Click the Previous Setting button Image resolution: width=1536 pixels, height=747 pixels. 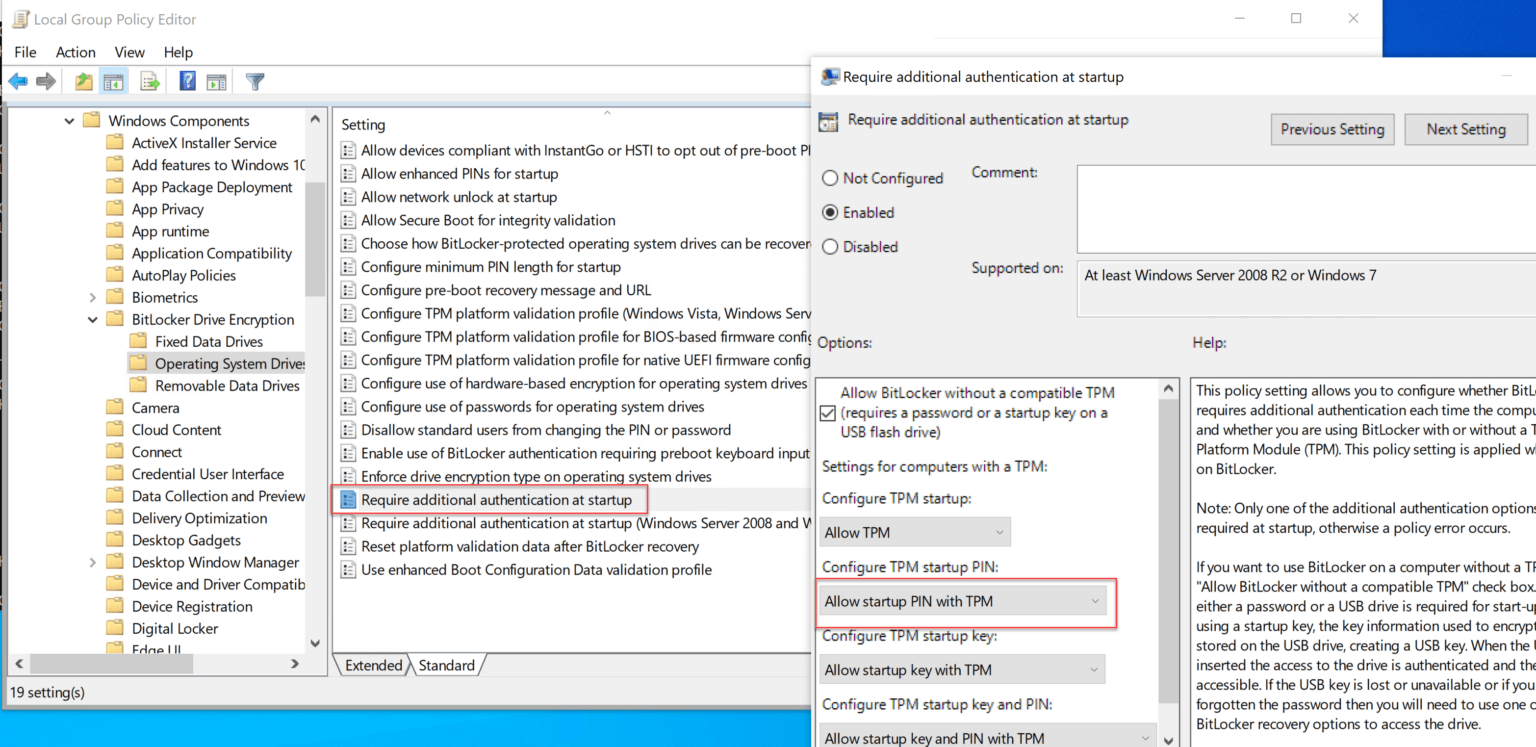[1332, 129]
